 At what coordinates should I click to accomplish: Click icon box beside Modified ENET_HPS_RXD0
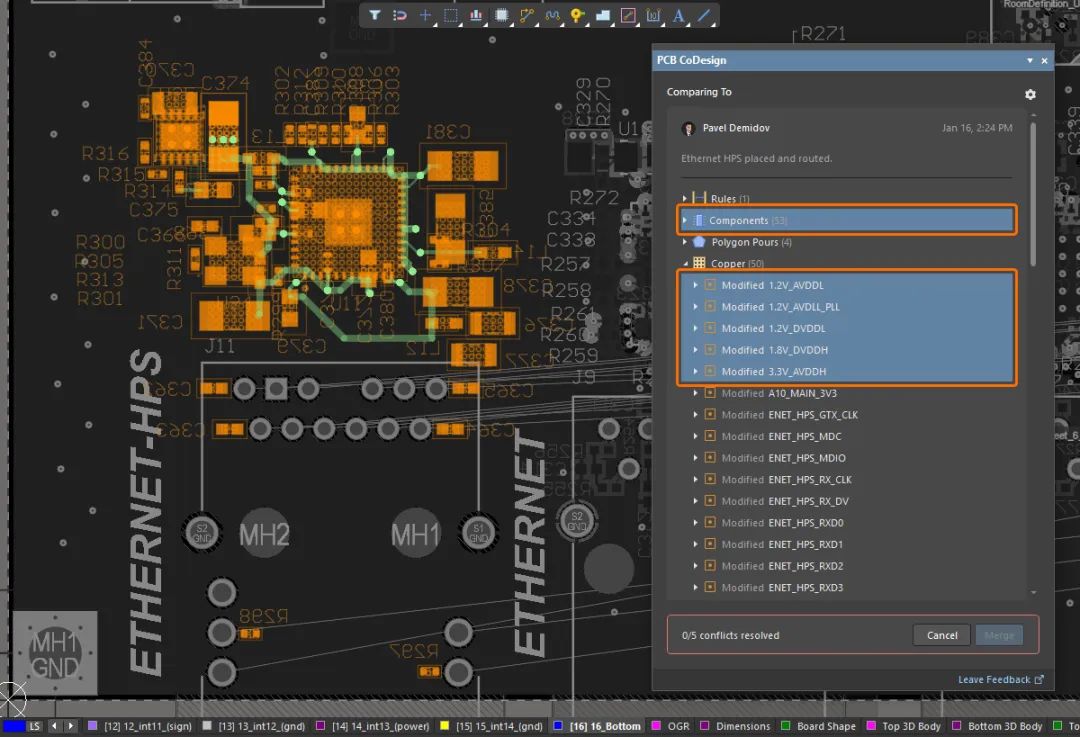[x=710, y=523]
